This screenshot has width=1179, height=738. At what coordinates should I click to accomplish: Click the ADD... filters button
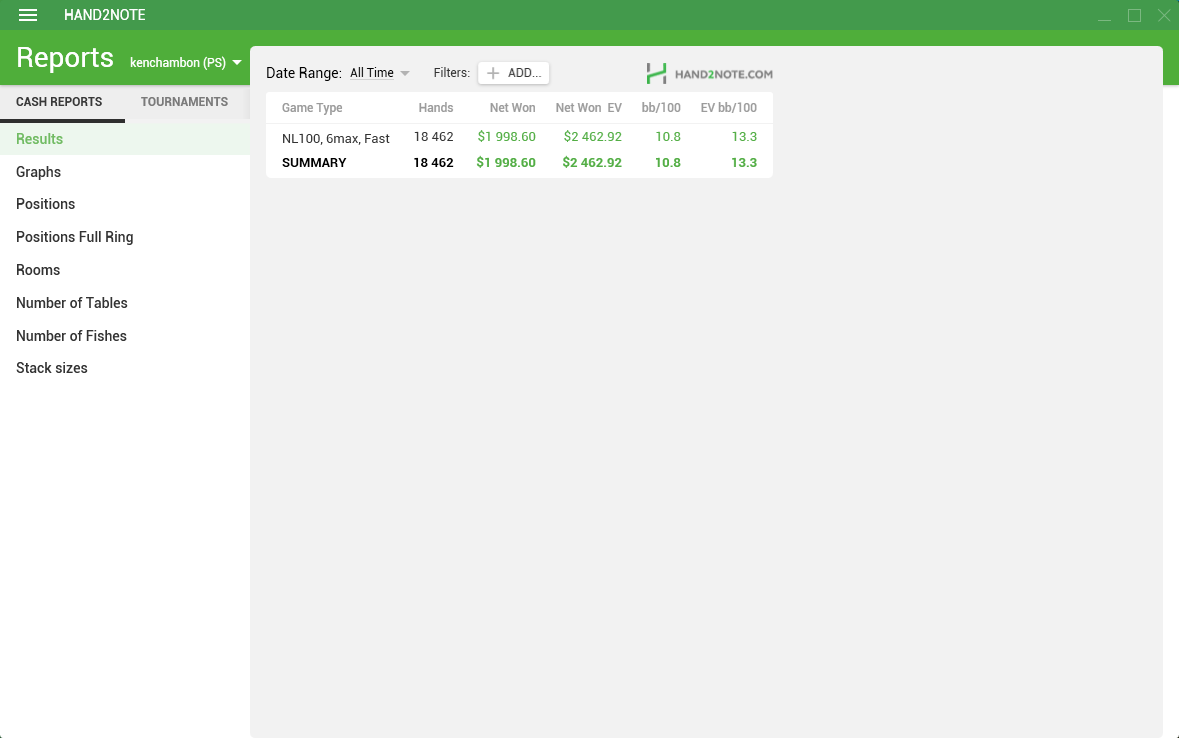(514, 73)
